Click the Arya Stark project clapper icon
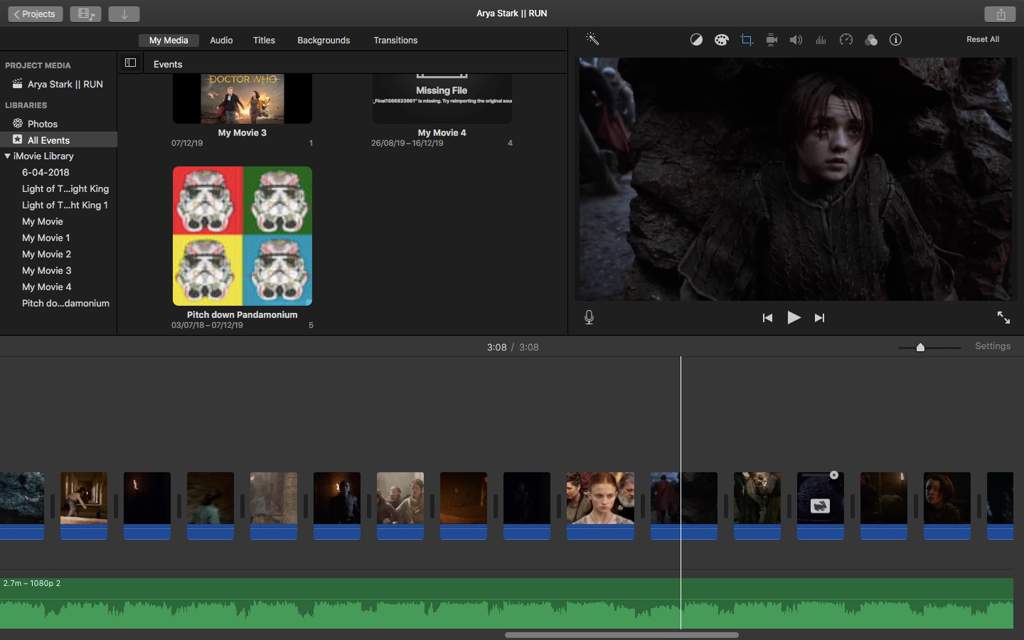Image resolution: width=1024 pixels, height=640 pixels. (x=18, y=84)
